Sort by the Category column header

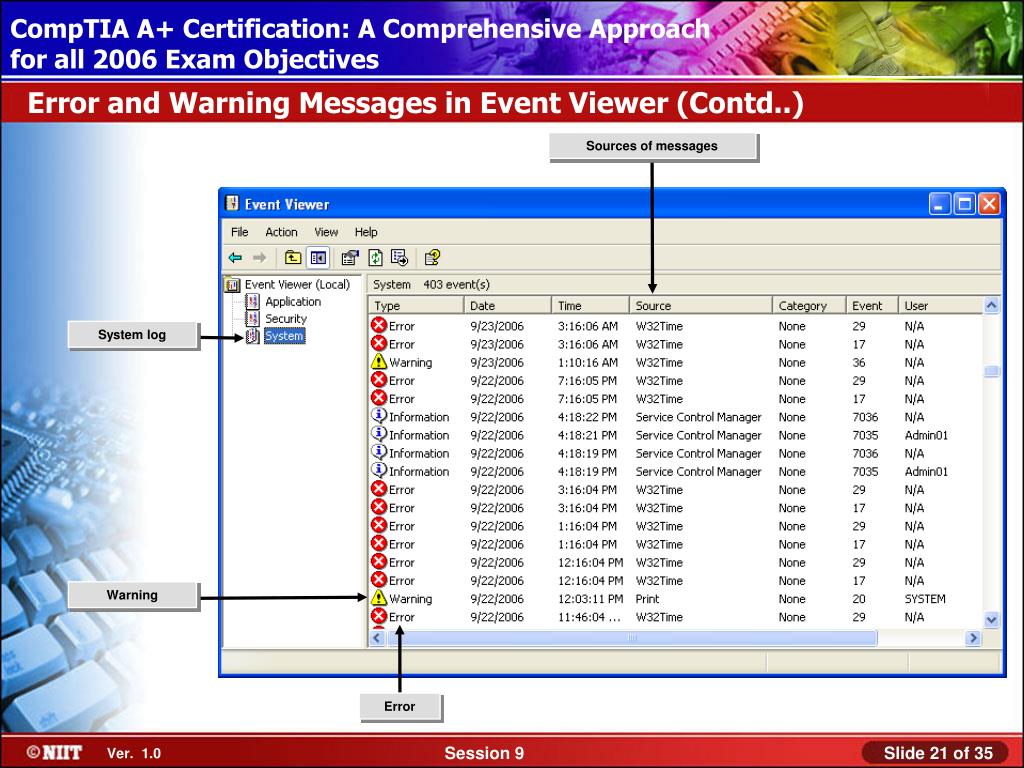click(810, 306)
